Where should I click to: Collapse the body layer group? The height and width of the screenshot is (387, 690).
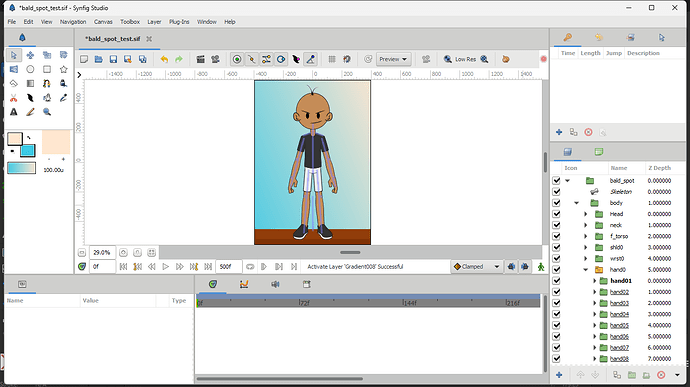tap(576, 203)
